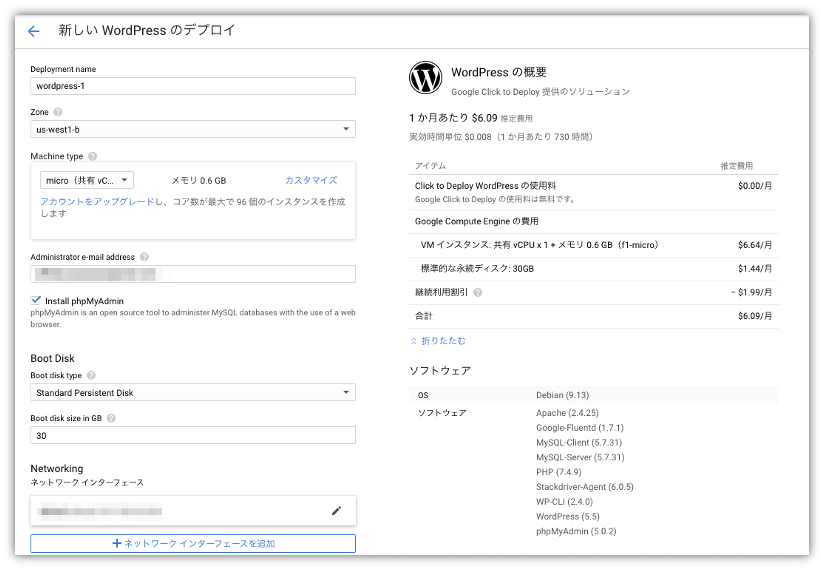Image resolution: width=824 pixels, height=570 pixels.
Task: Click the WordPress logo icon
Action: [x=425, y=78]
